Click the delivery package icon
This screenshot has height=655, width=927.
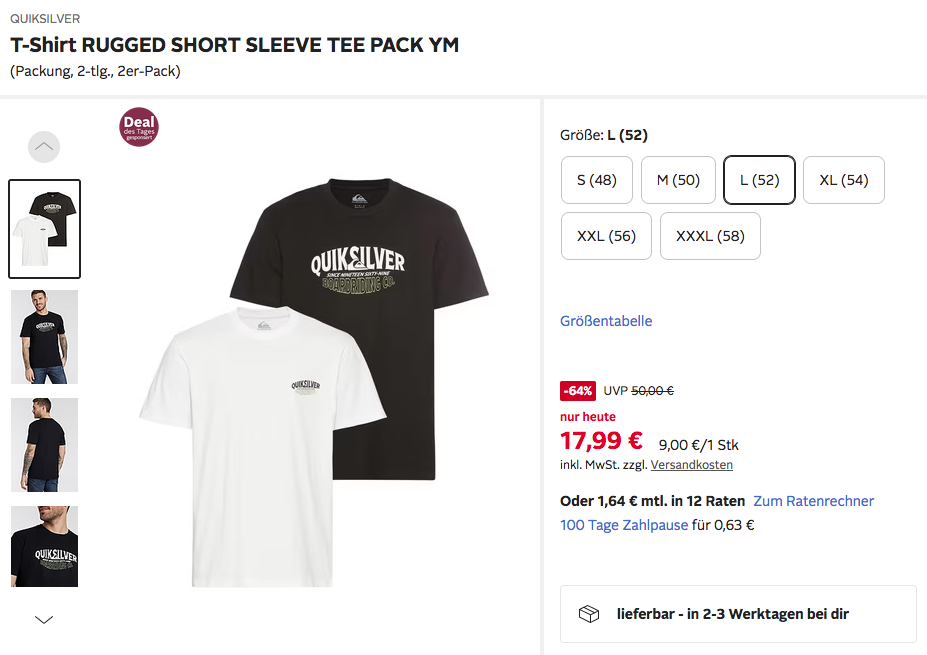(589, 614)
